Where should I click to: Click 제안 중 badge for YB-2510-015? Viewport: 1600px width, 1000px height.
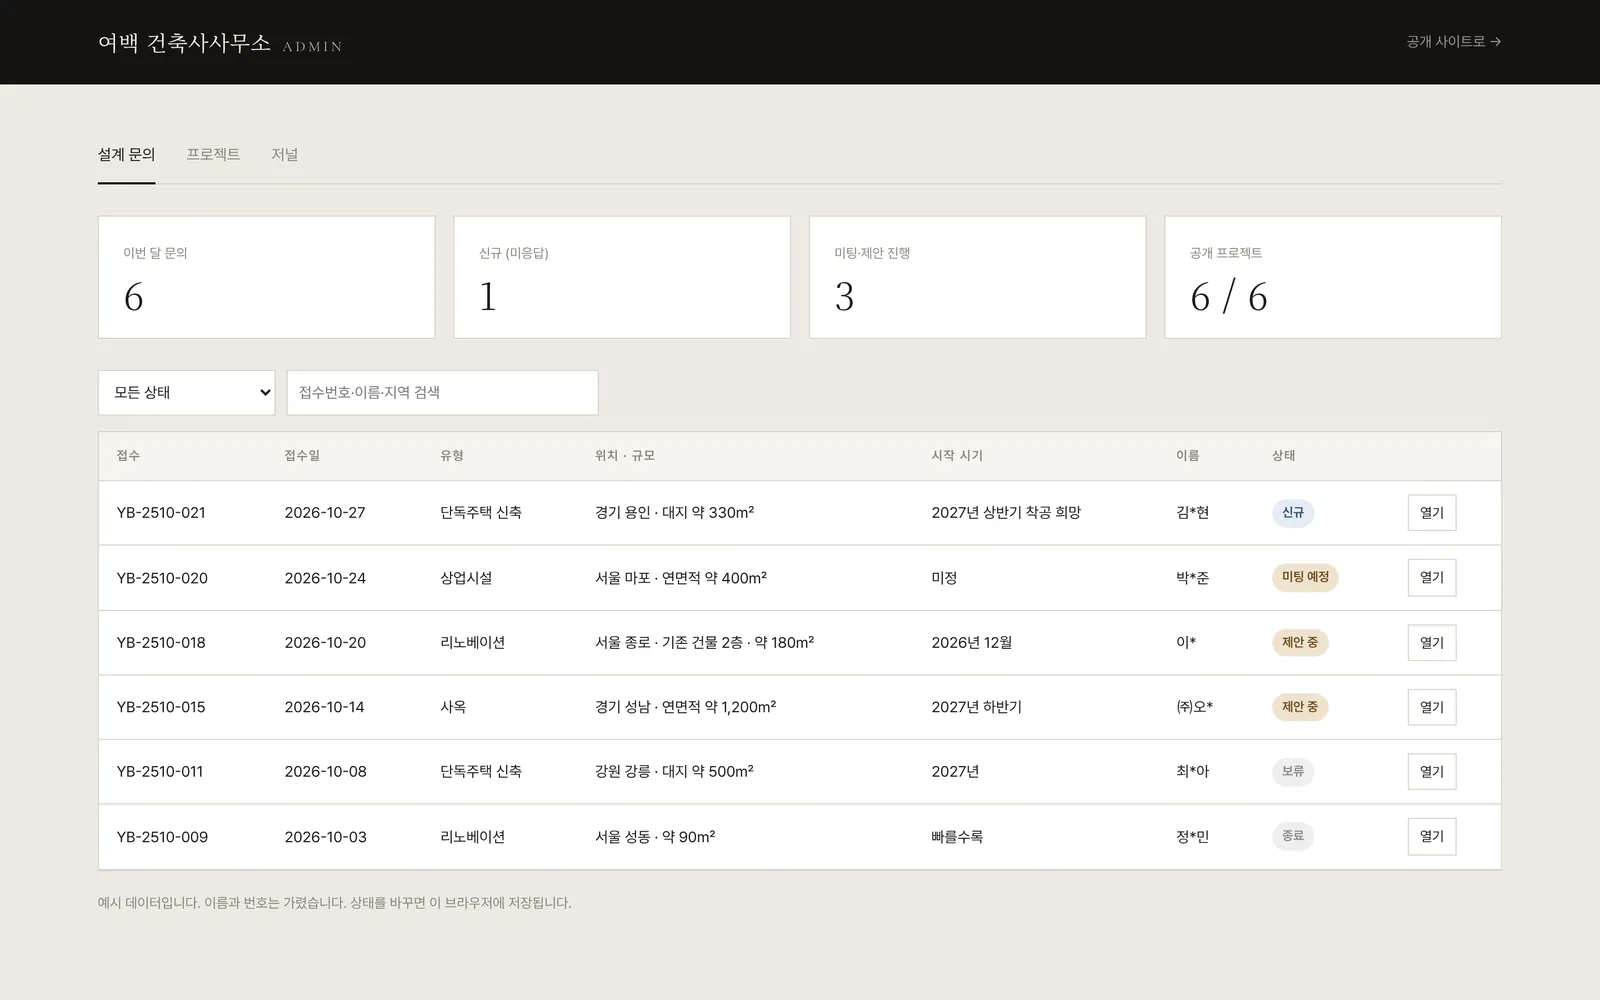coord(1300,707)
